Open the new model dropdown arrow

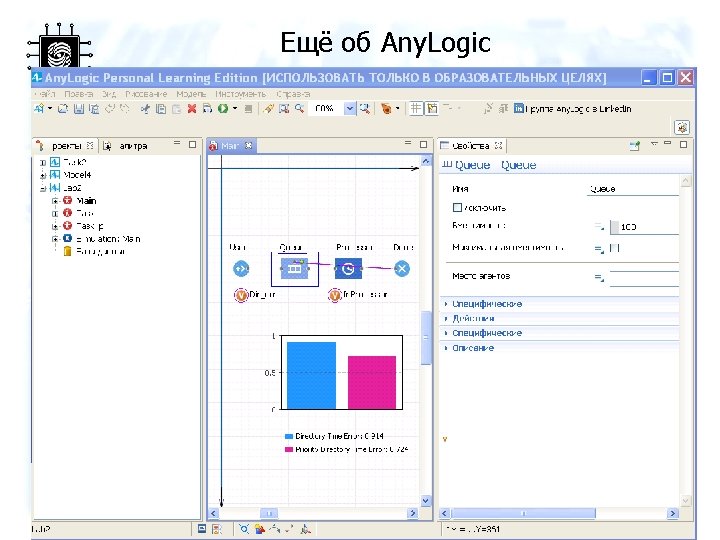[50, 109]
